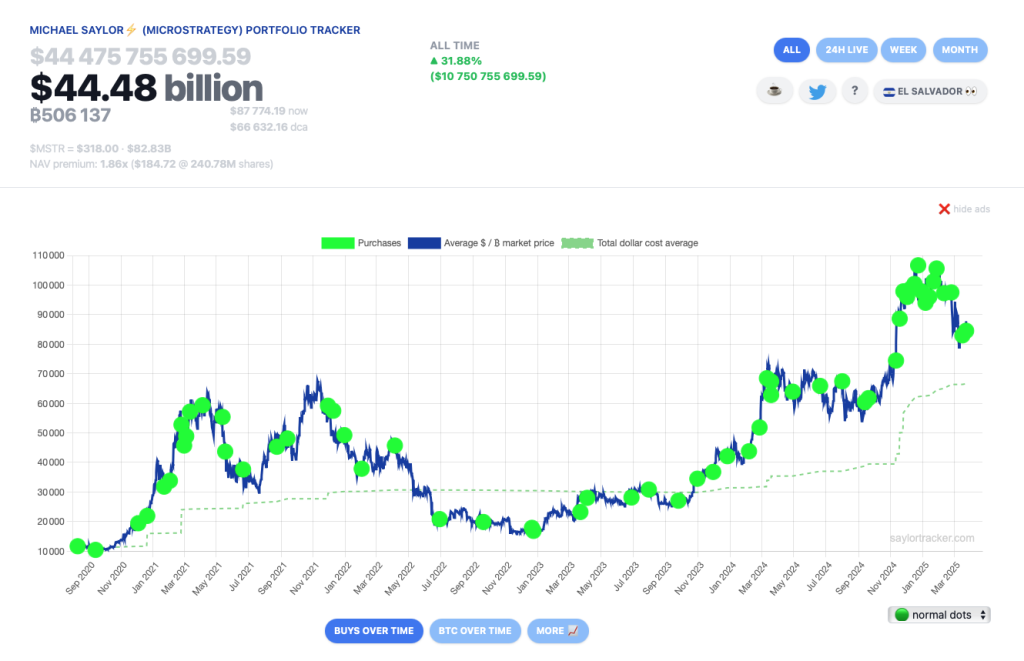Click the ₿506 137 holdings figure
This screenshot has width=1024, height=661.
click(x=71, y=116)
